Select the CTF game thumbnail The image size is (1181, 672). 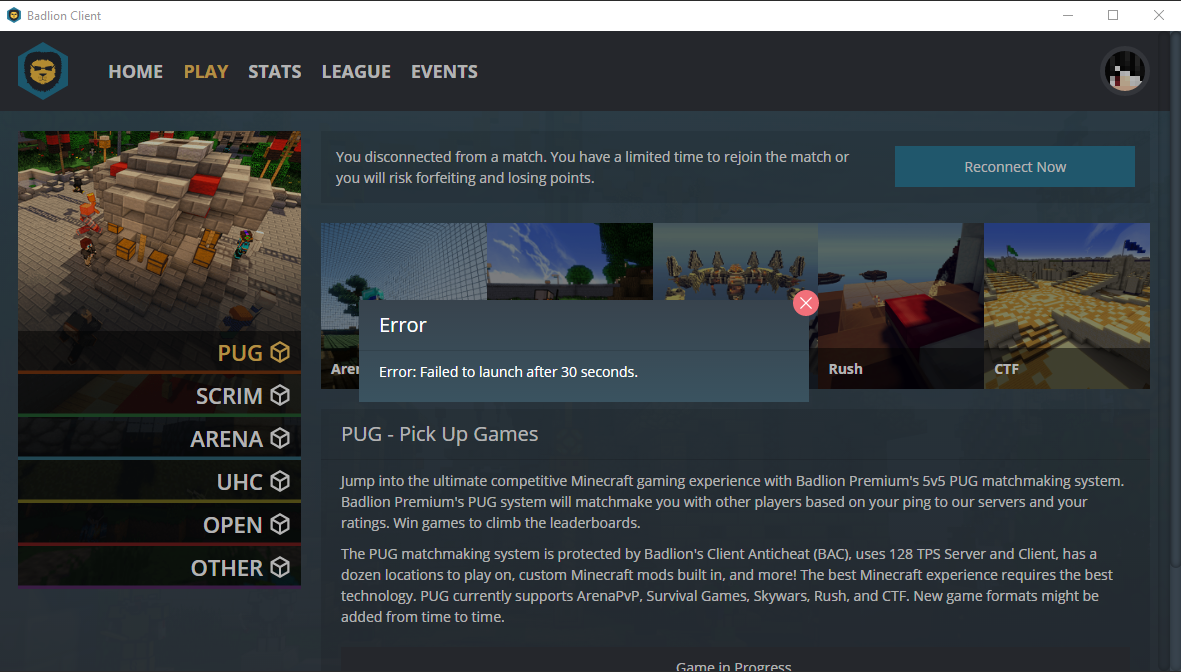pos(1067,306)
